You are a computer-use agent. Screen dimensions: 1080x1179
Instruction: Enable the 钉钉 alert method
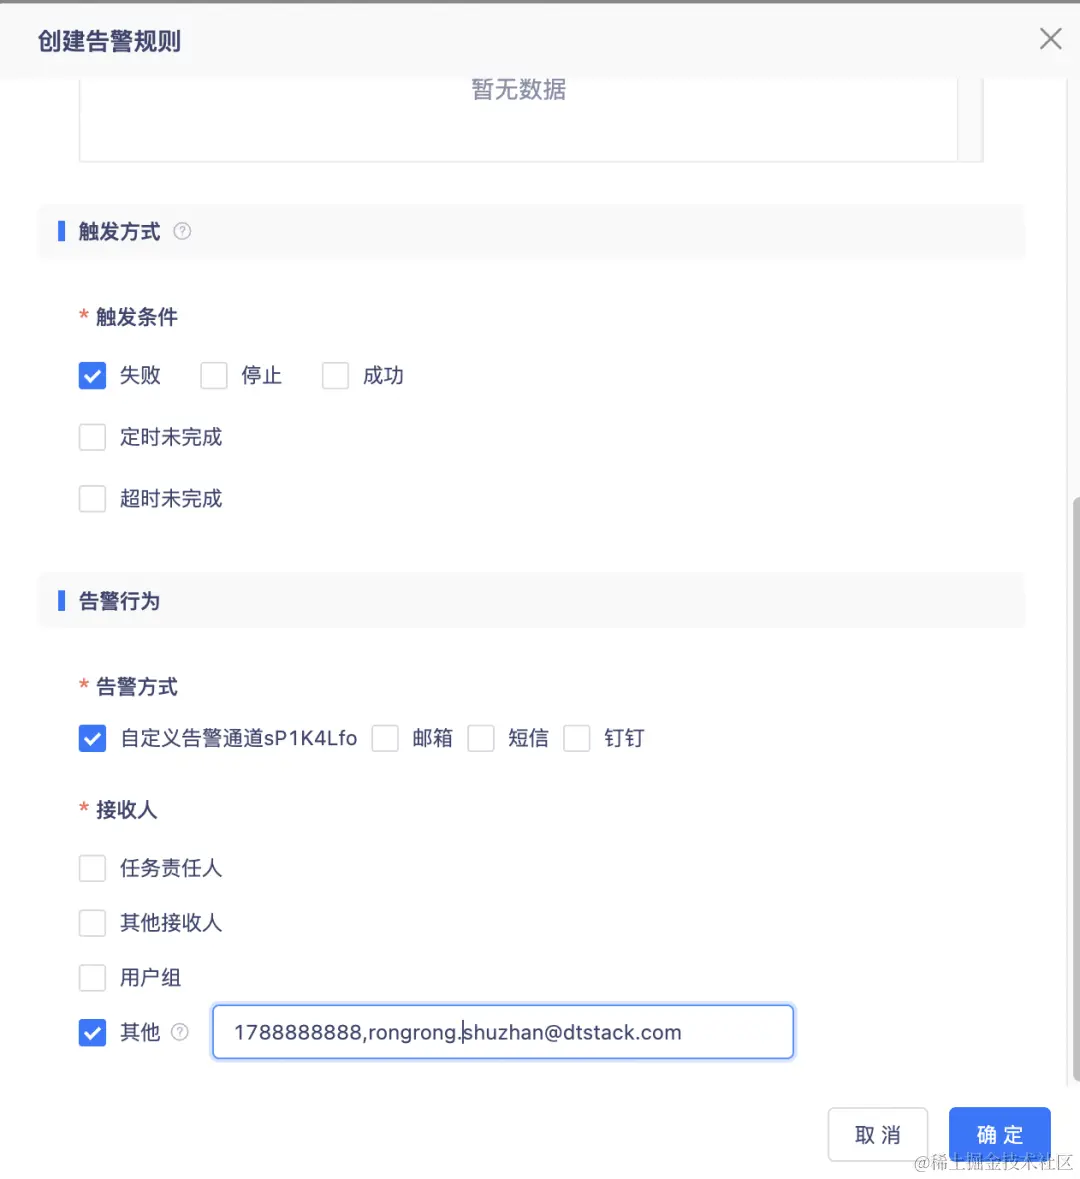point(577,738)
